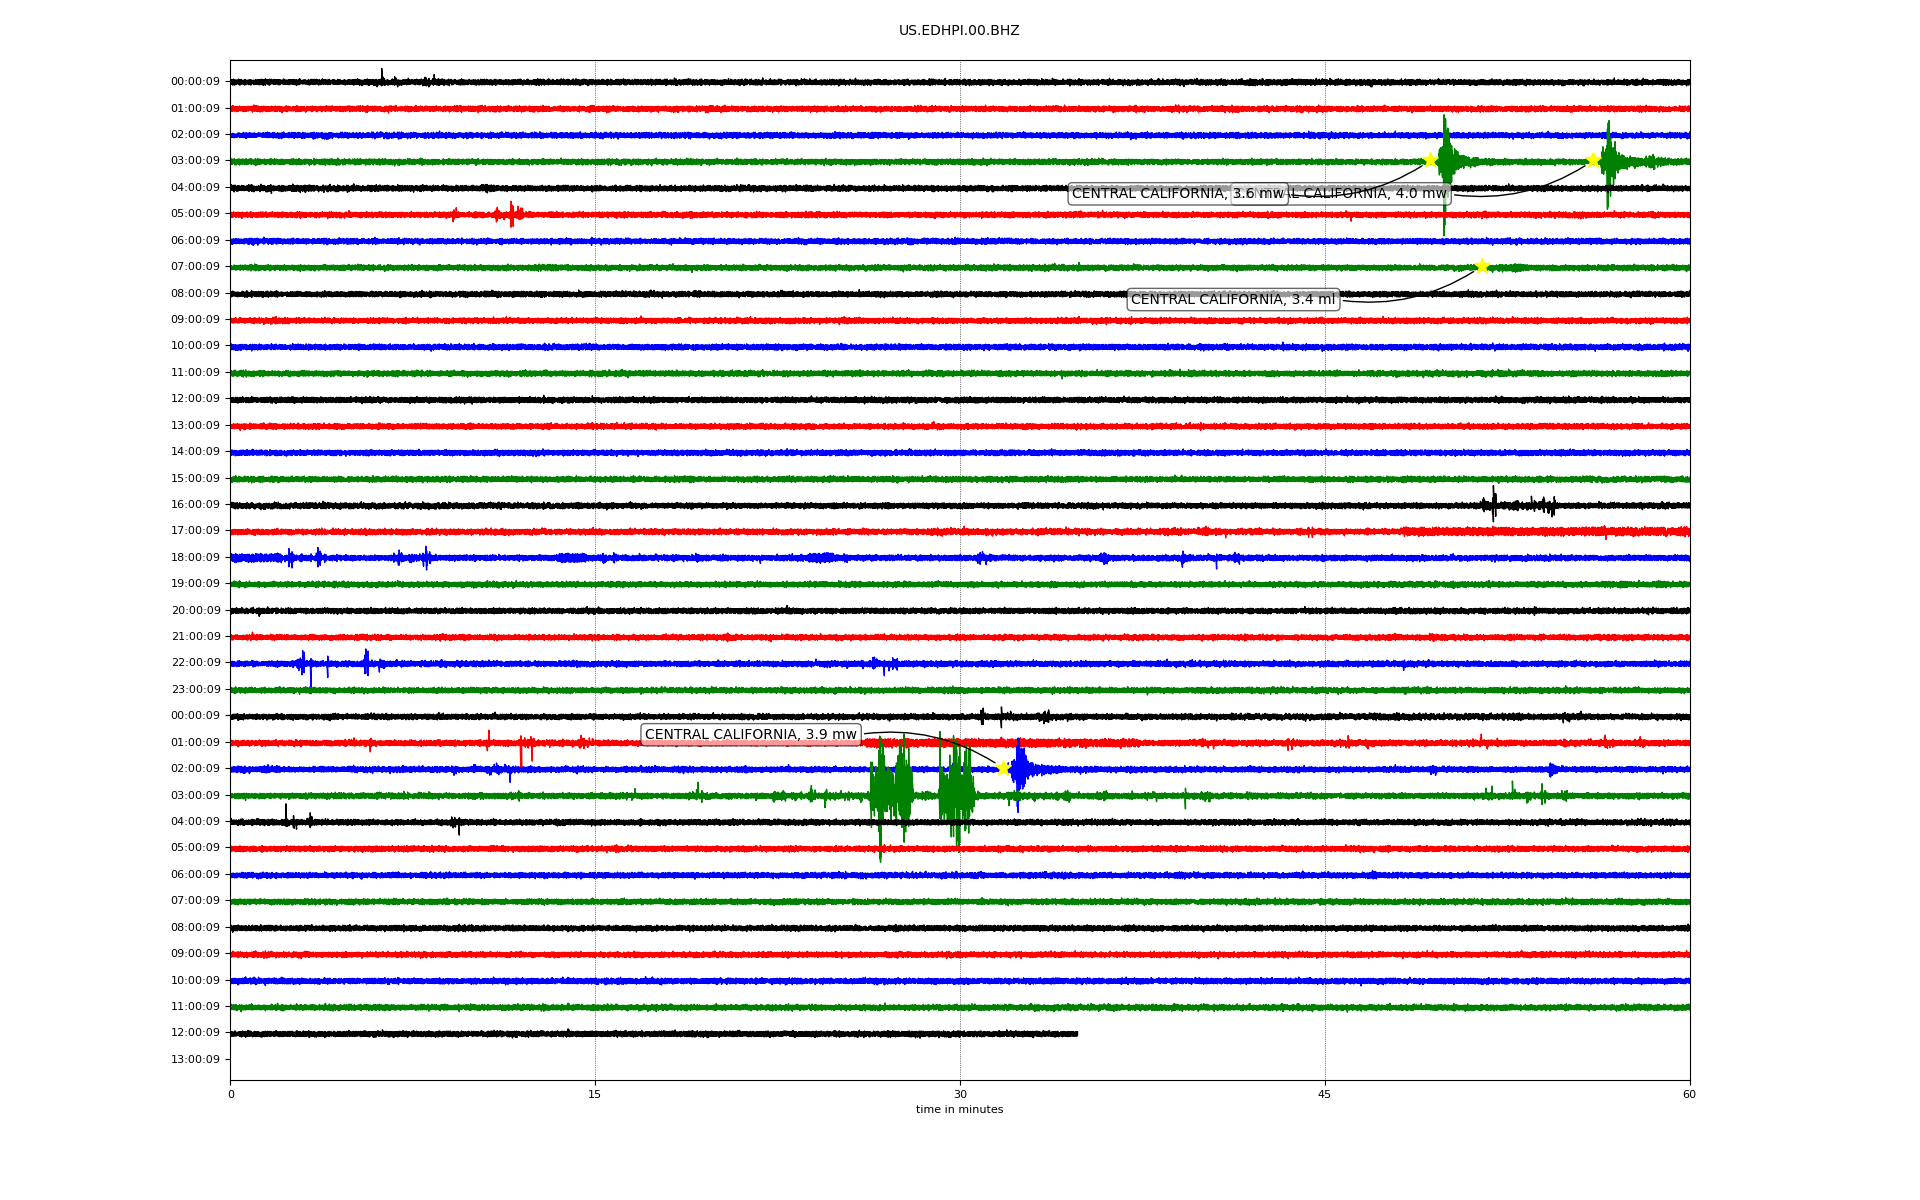Click the black spike on the 16:00:09 trace
The height and width of the screenshot is (1200, 1920).
pyautogui.click(x=1494, y=503)
